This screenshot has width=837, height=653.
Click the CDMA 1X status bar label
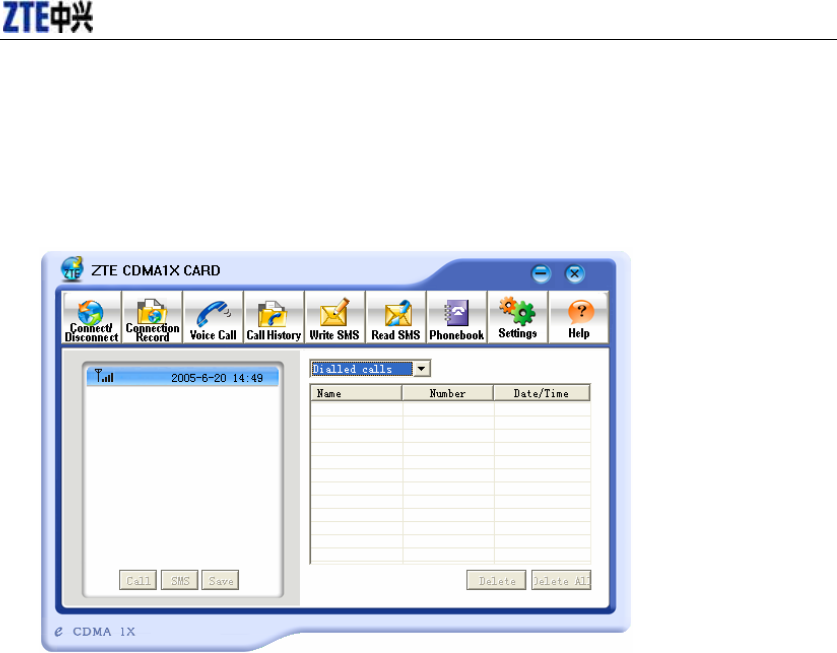(104, 632)
